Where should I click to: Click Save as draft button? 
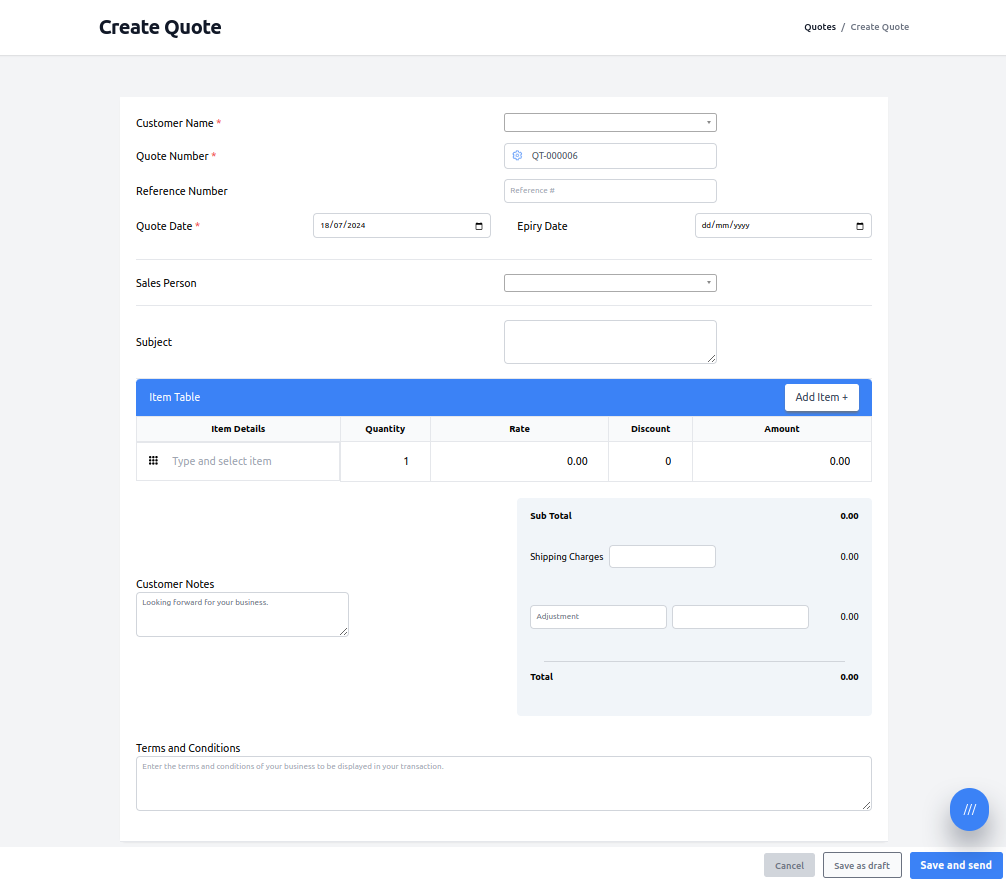pyautogui.click(x=862, y=866)
